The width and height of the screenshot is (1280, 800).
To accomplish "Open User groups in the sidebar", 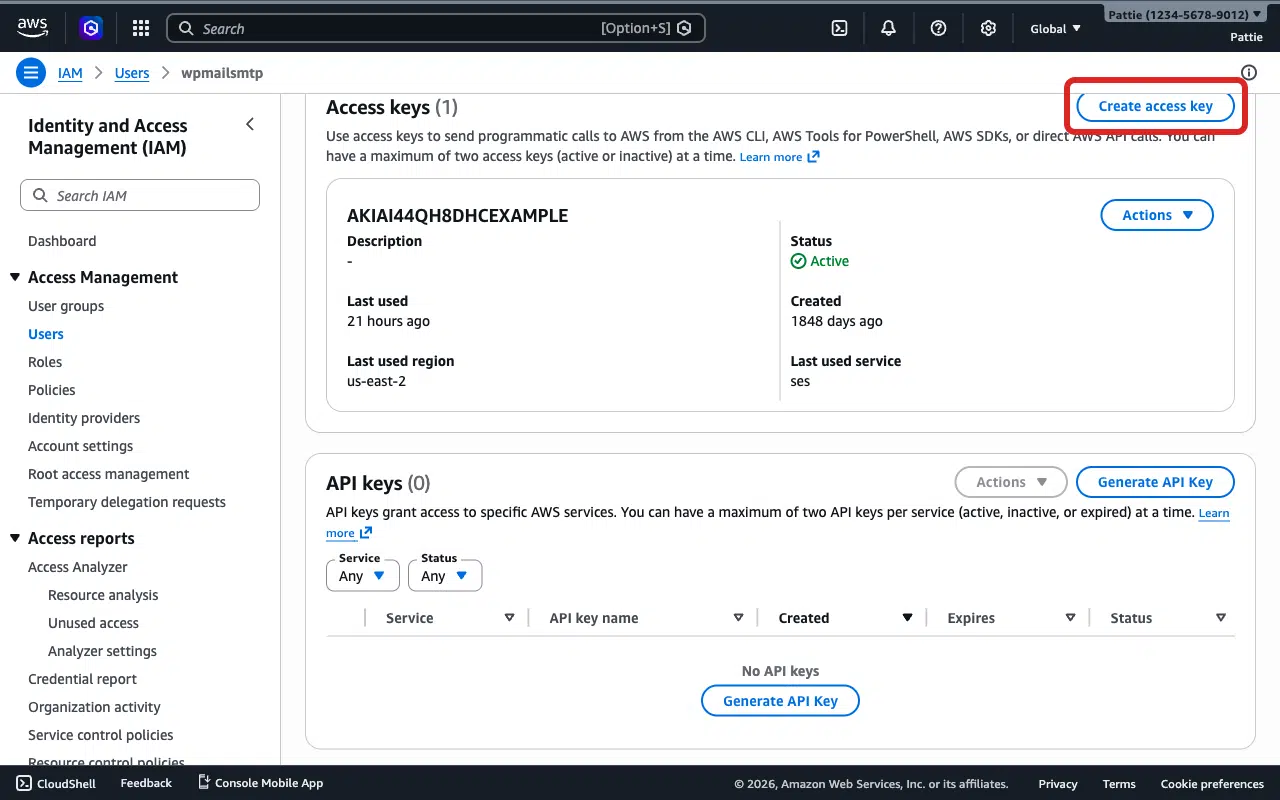I will pos(66,306).
